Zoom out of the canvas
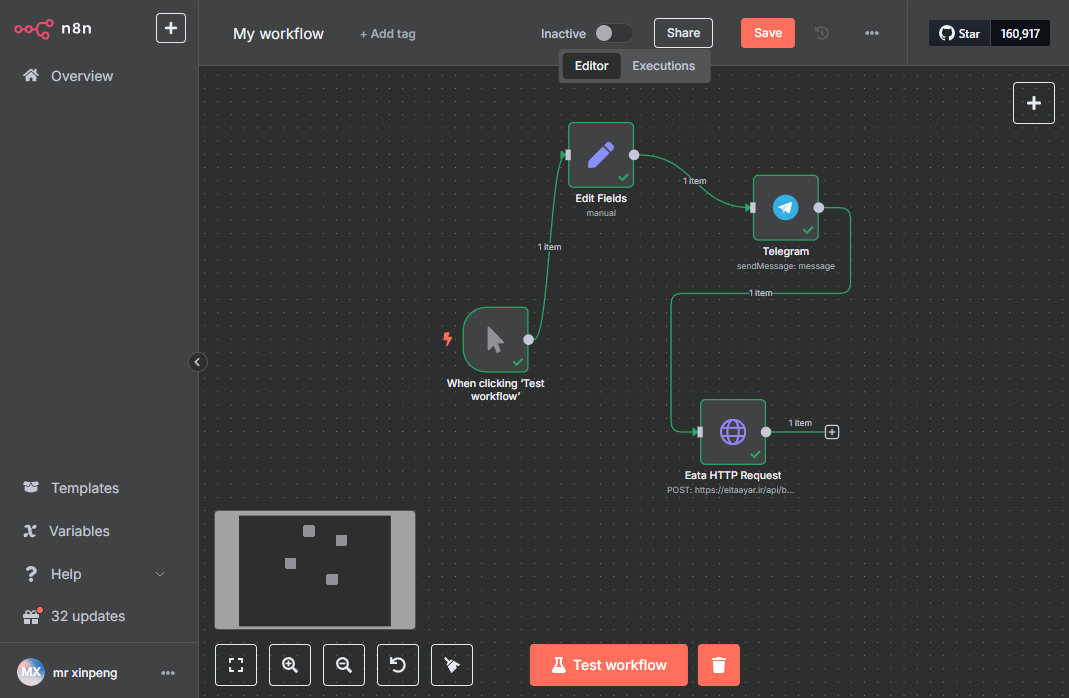The width and height of the screenshot is (1069, 698). coord(344,665)
